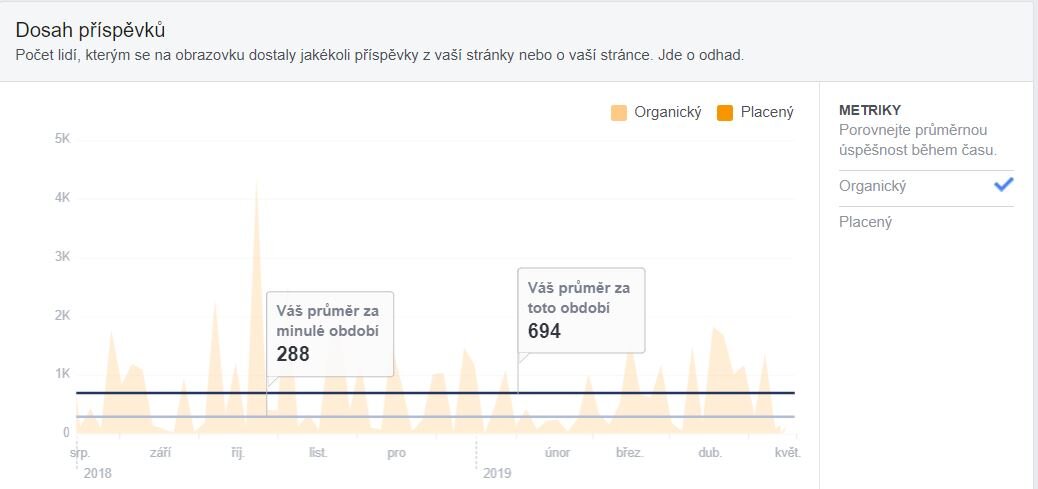The width and height of the screenshot is (1038, 489).
Task: Click the current period average tooltip showing 694
Action: point(580,309)
